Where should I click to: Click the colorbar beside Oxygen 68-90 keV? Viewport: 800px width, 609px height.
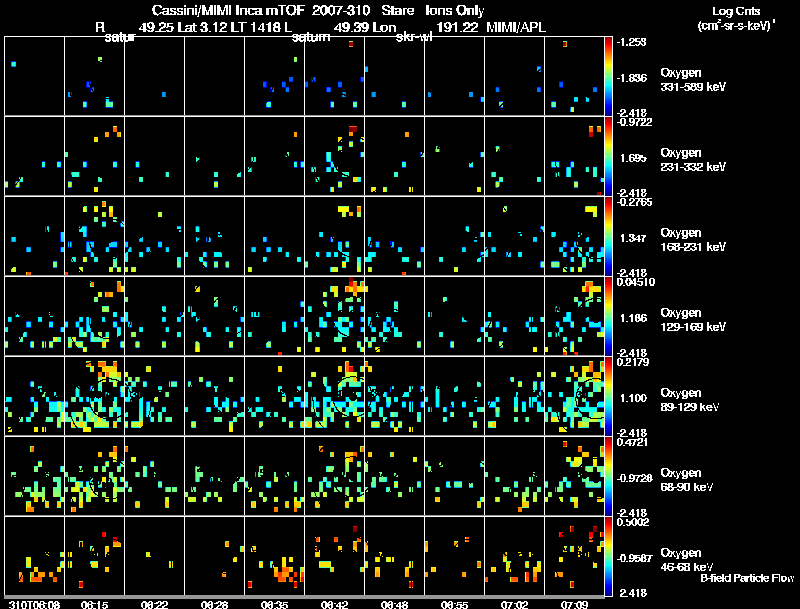tap(608, 476)
